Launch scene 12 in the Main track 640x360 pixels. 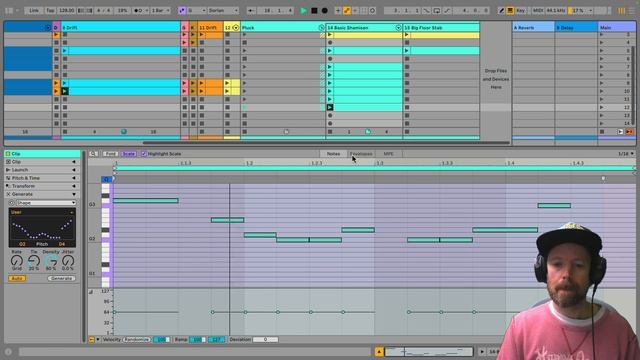click(601, 107)
